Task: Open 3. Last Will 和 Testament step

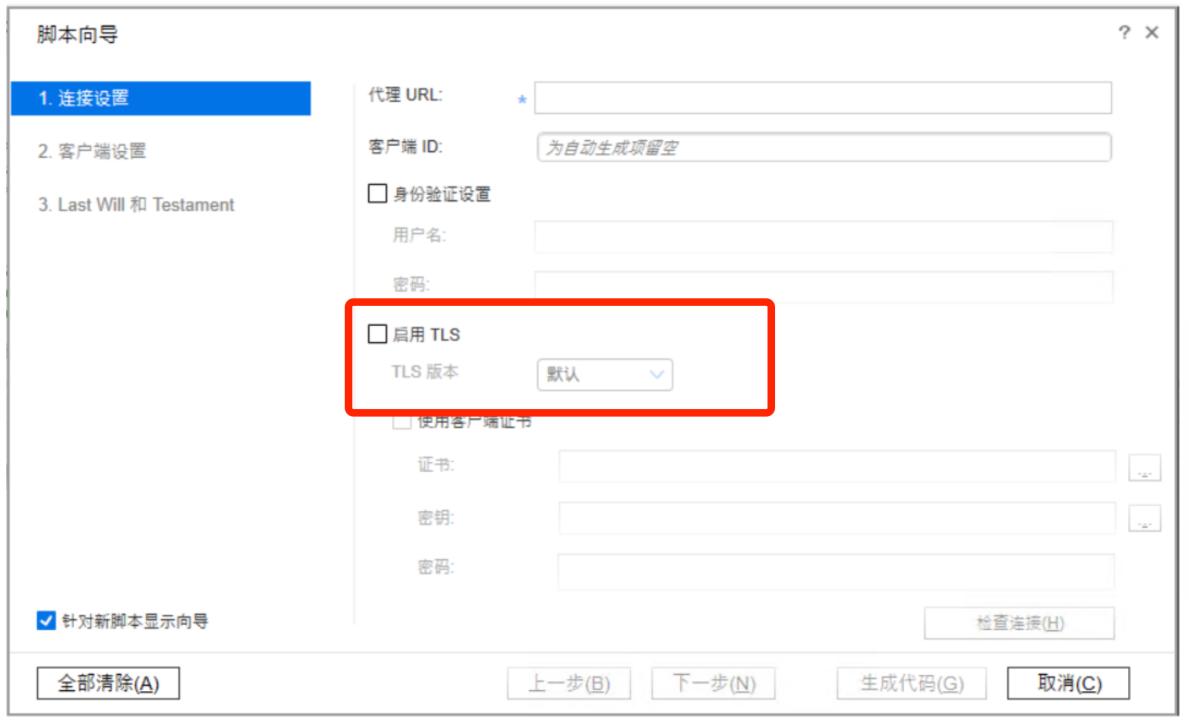Action: pos(136,205)
